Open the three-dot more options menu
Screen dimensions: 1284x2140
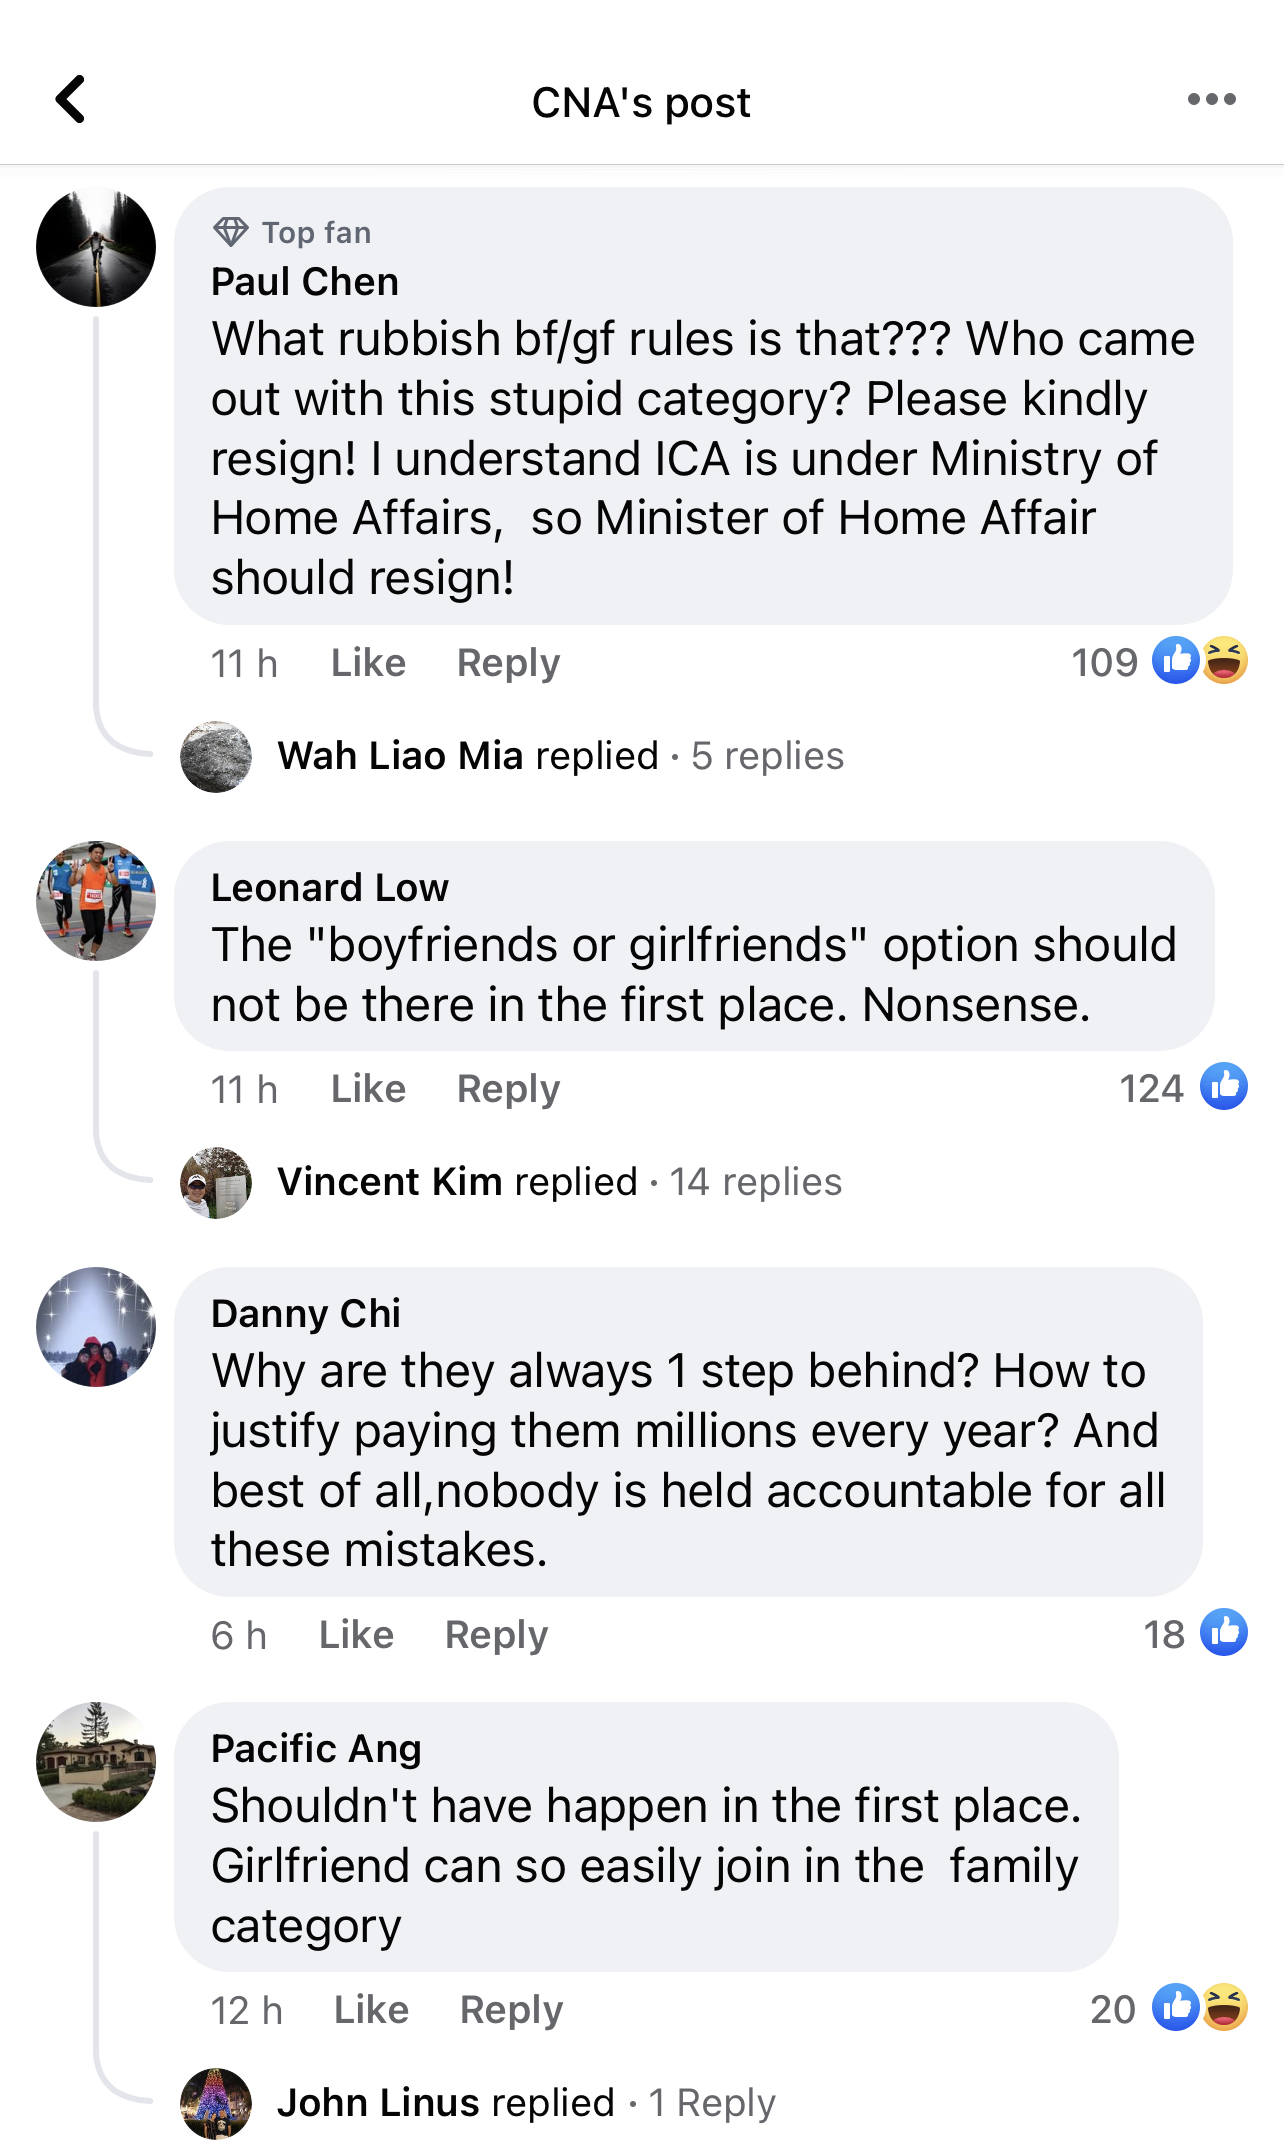tap(1211, 100)
